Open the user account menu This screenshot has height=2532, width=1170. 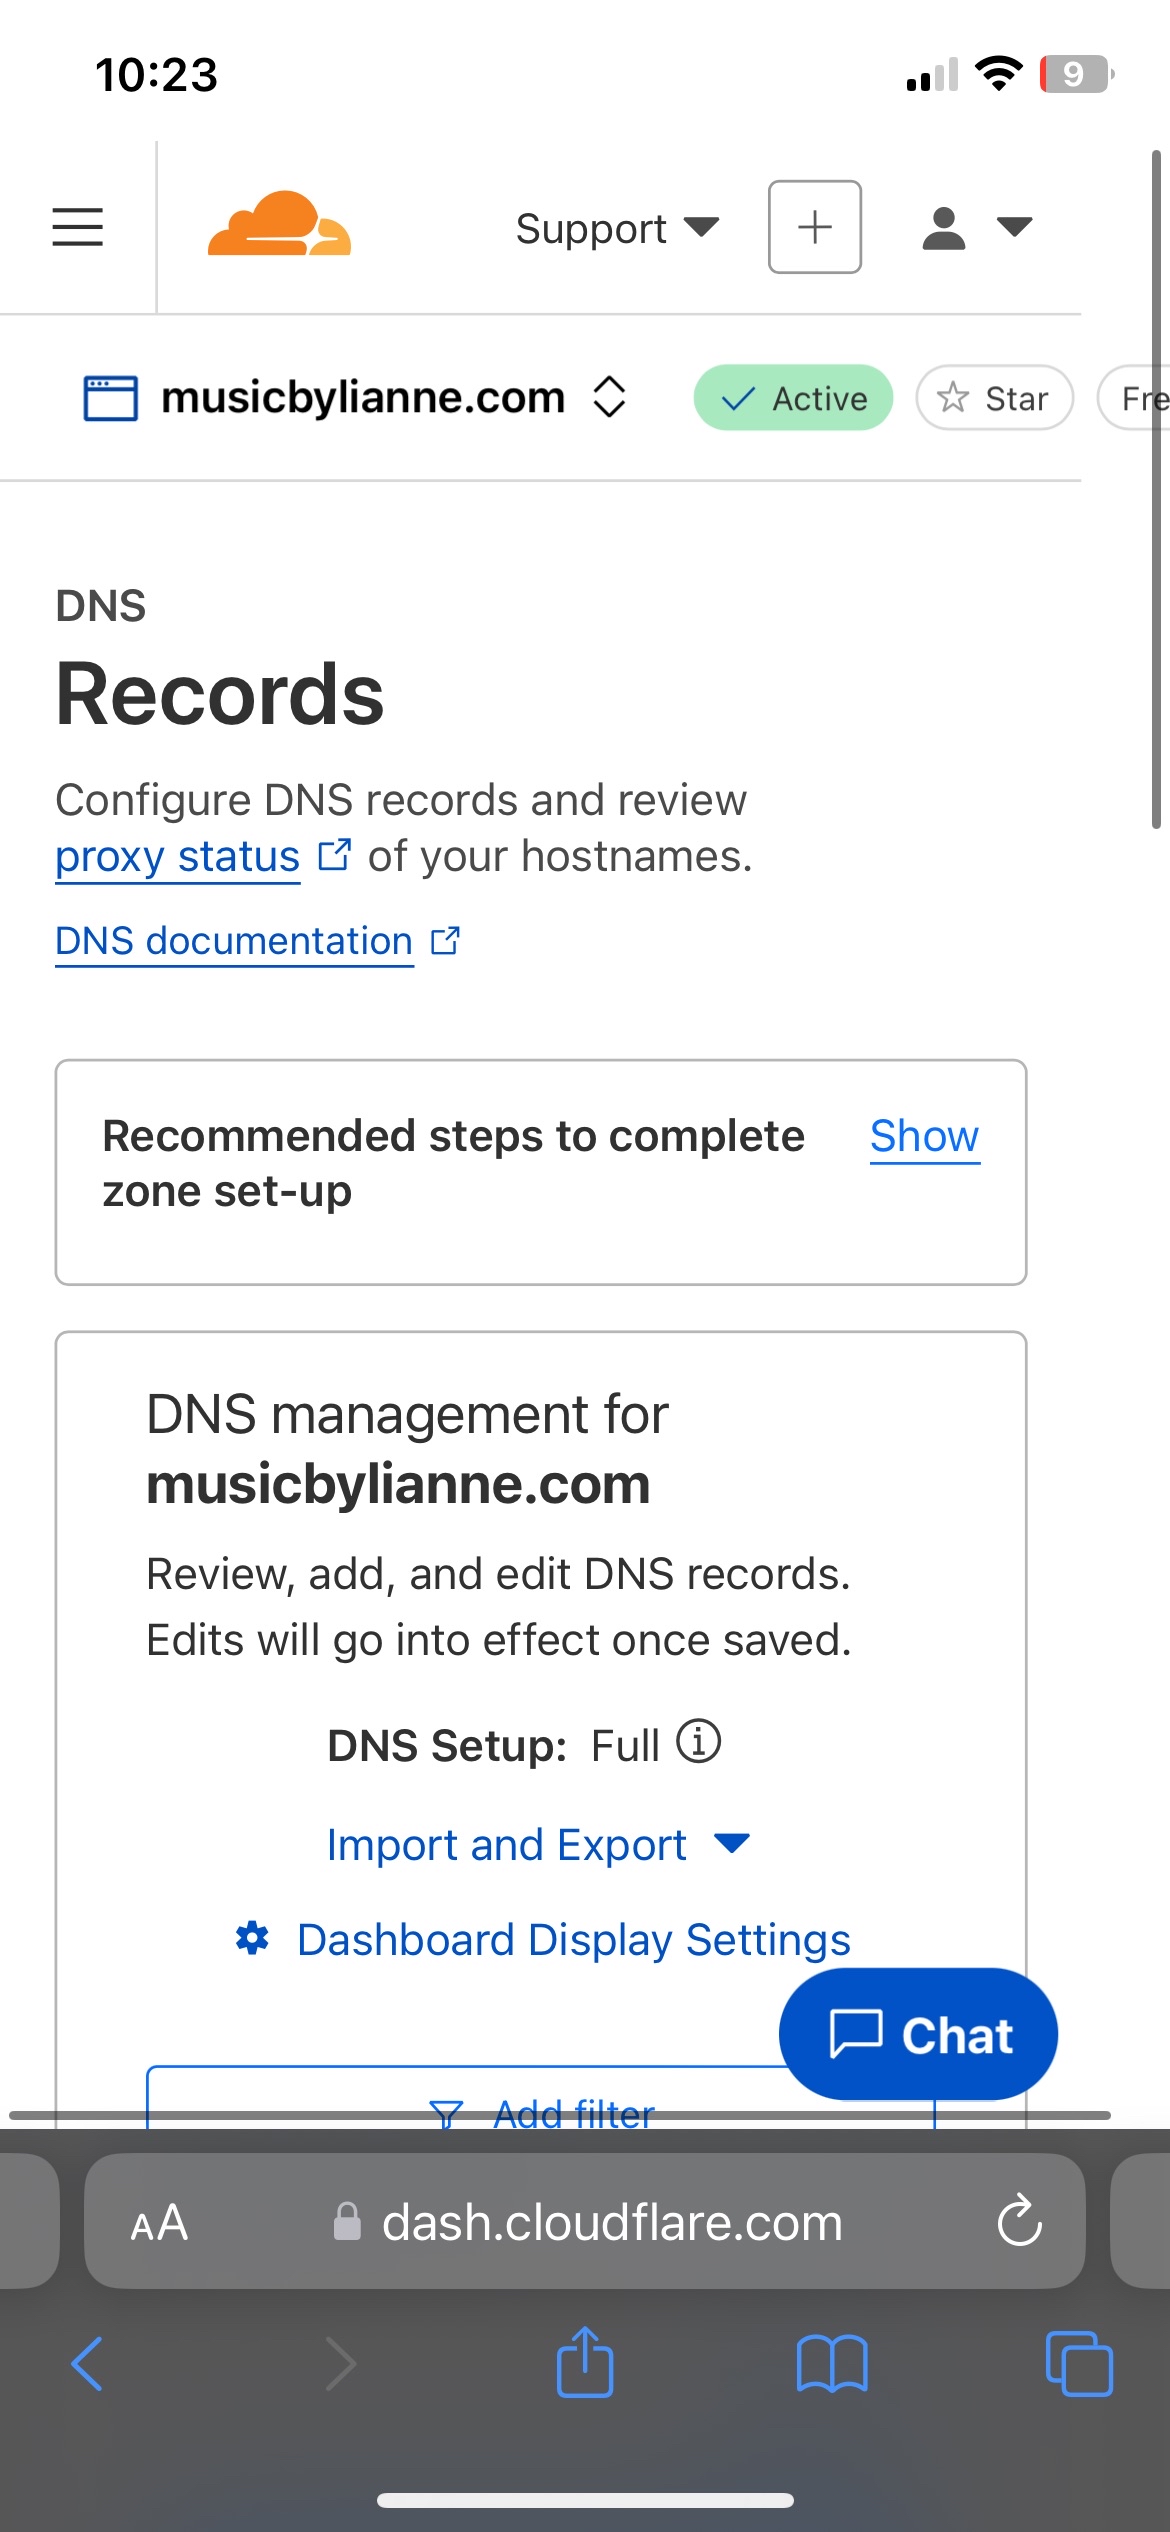[x=975, y=228]
